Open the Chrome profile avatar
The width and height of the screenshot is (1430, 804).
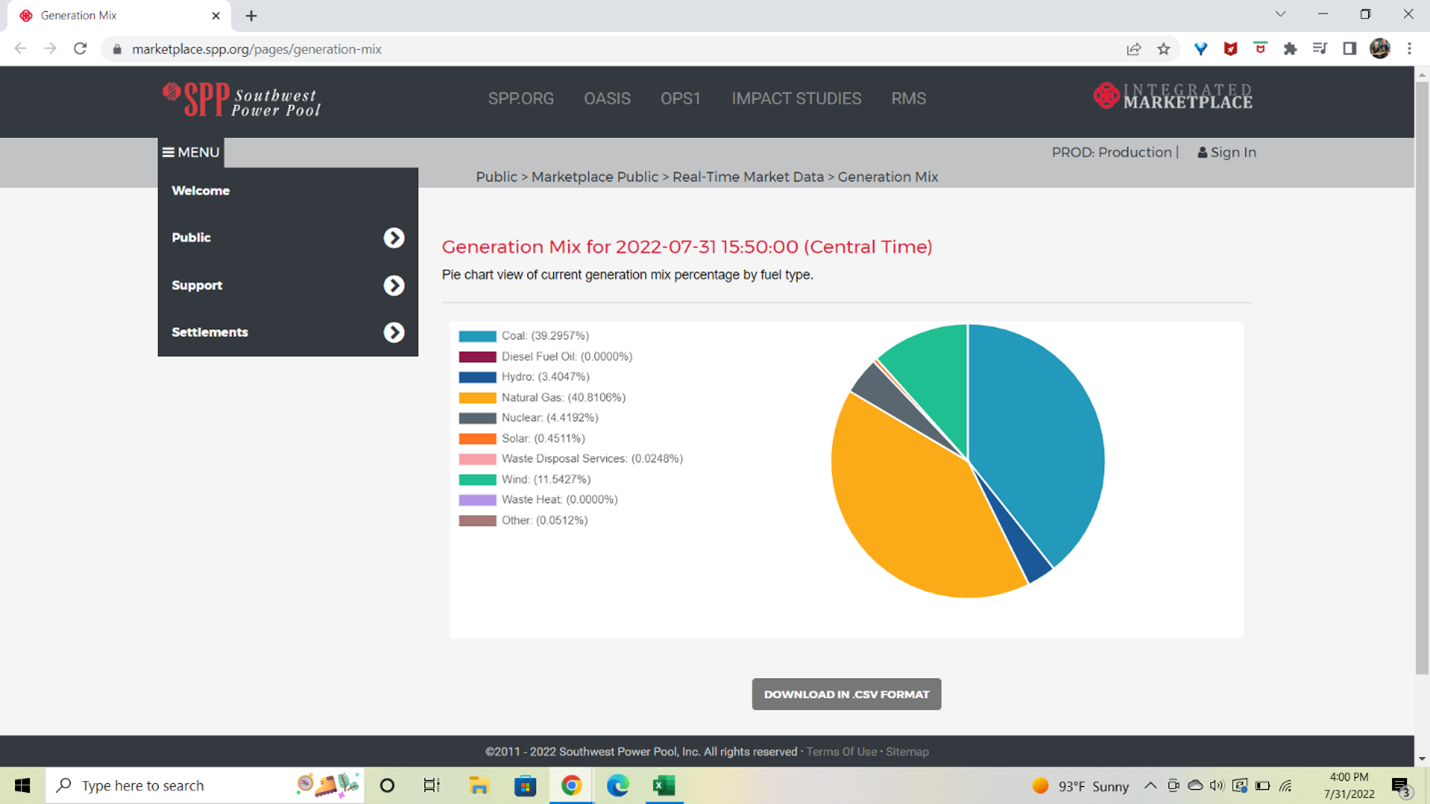pos(1379,49)
